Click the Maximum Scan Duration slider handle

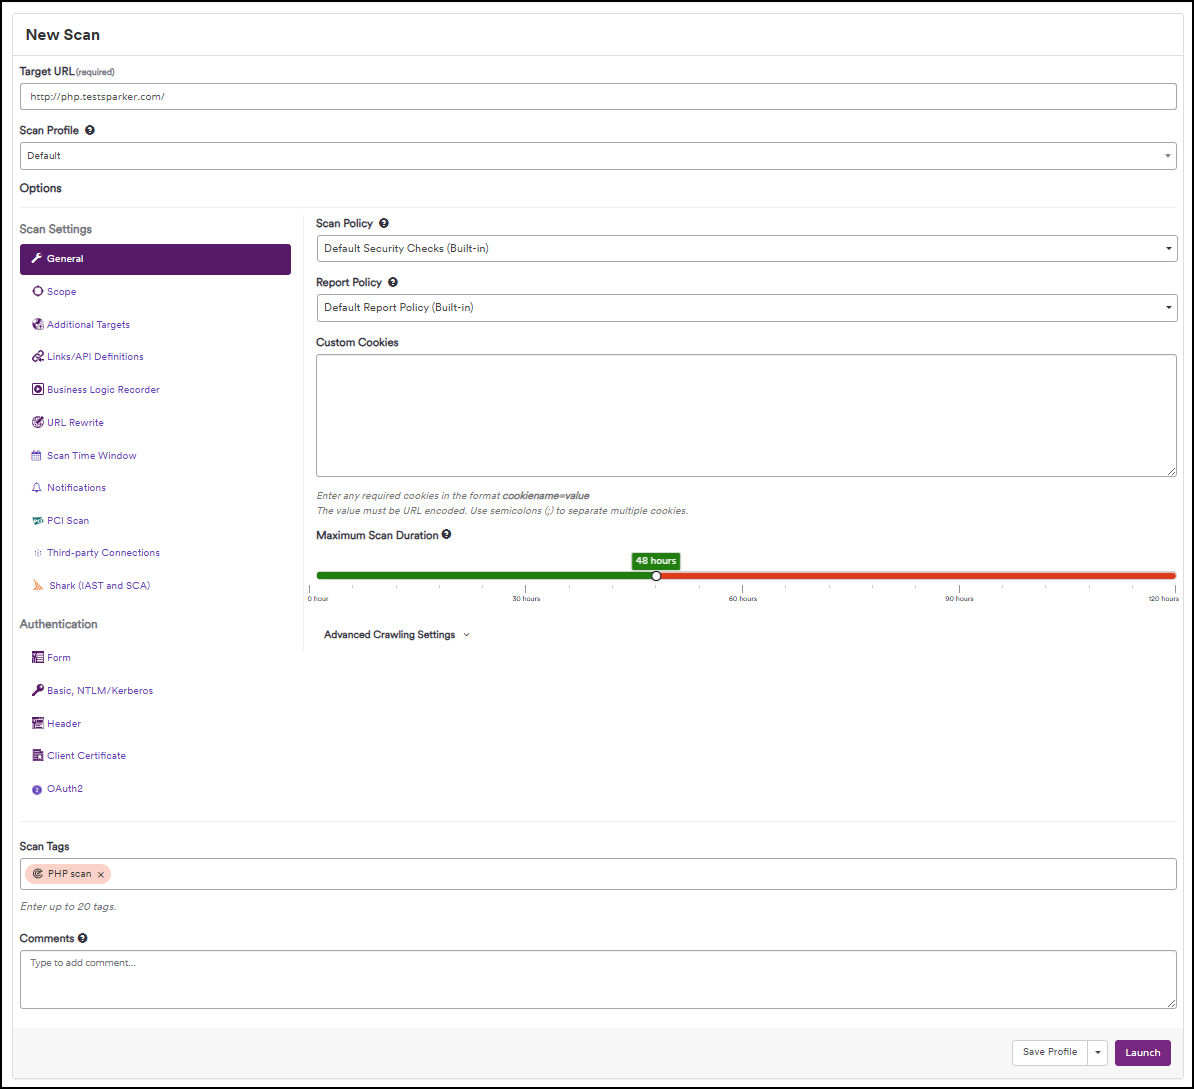[x=656, y=576]
